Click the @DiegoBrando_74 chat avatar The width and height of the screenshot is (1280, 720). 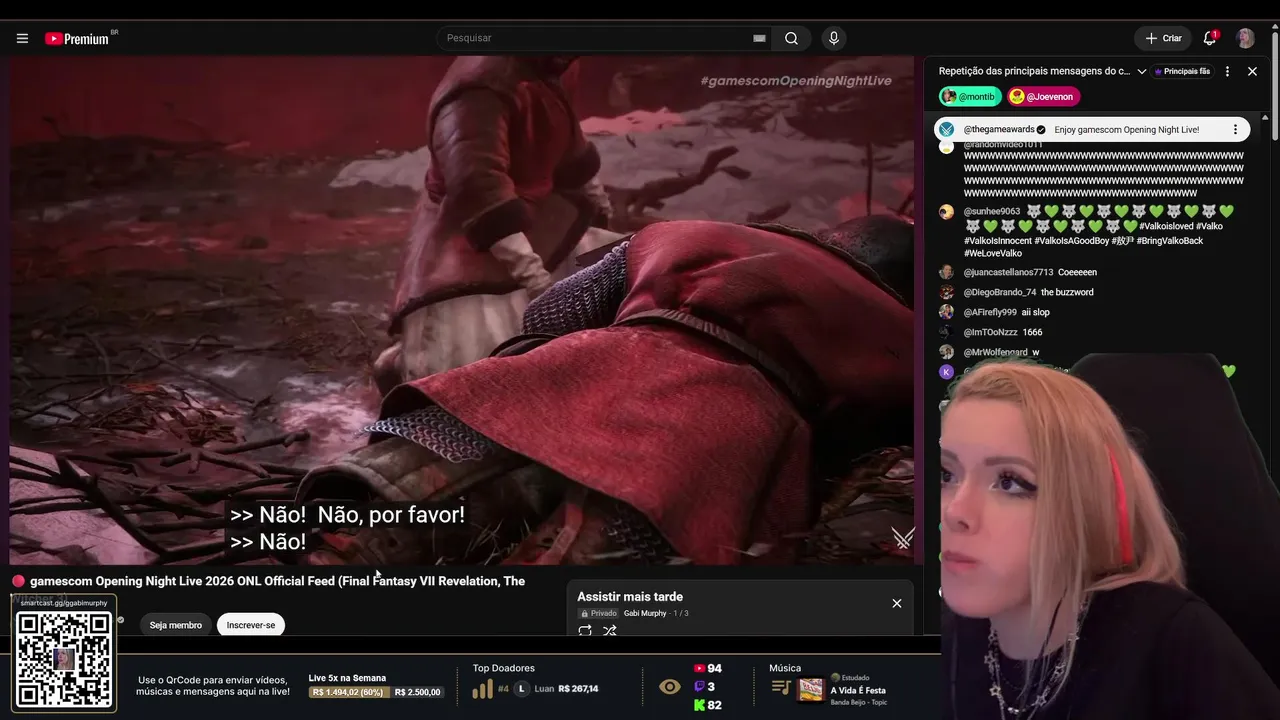[x=946, y=292]
